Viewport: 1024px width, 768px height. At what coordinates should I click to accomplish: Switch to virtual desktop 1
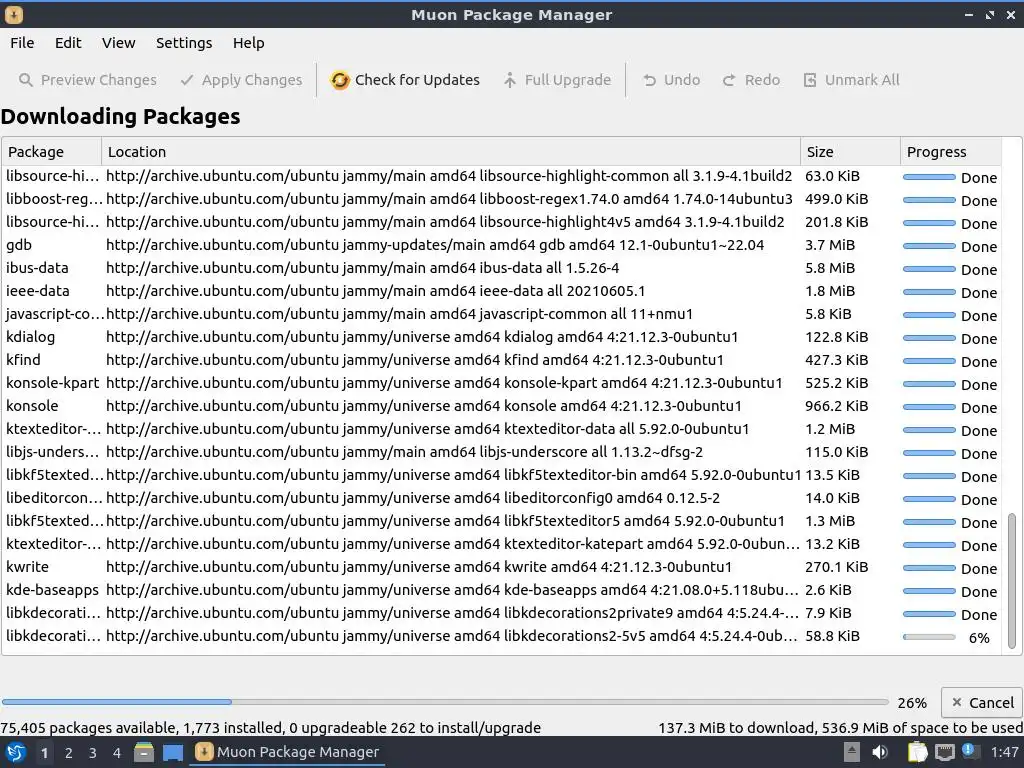(44, 753)
